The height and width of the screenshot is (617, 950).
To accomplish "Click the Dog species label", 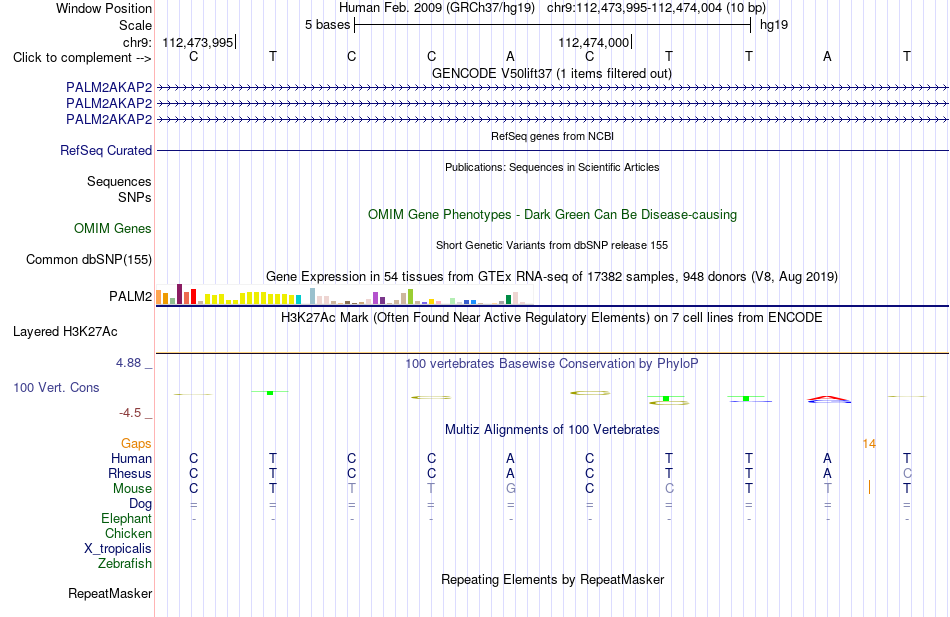I will 141,504.
